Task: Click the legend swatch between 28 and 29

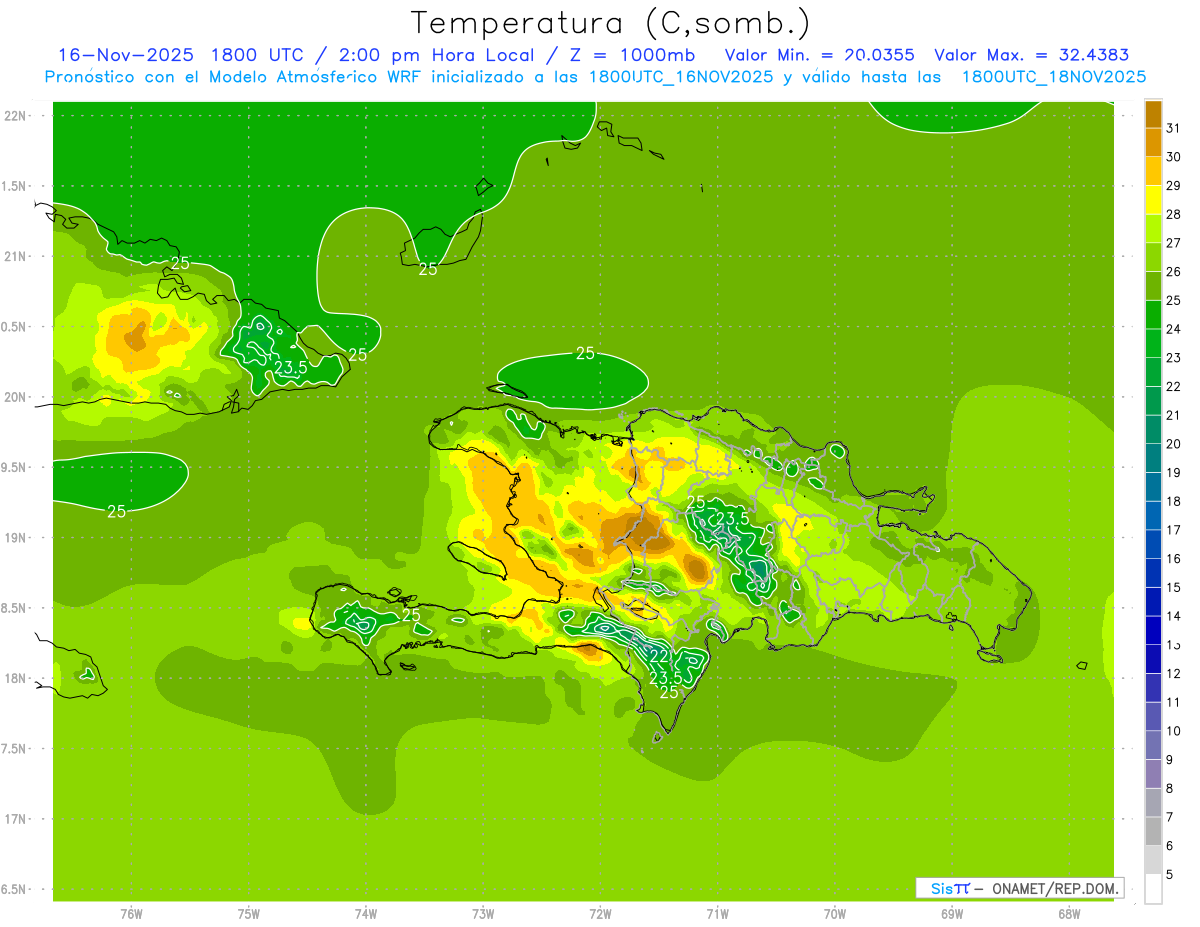Action: [x=1153, y=200]
